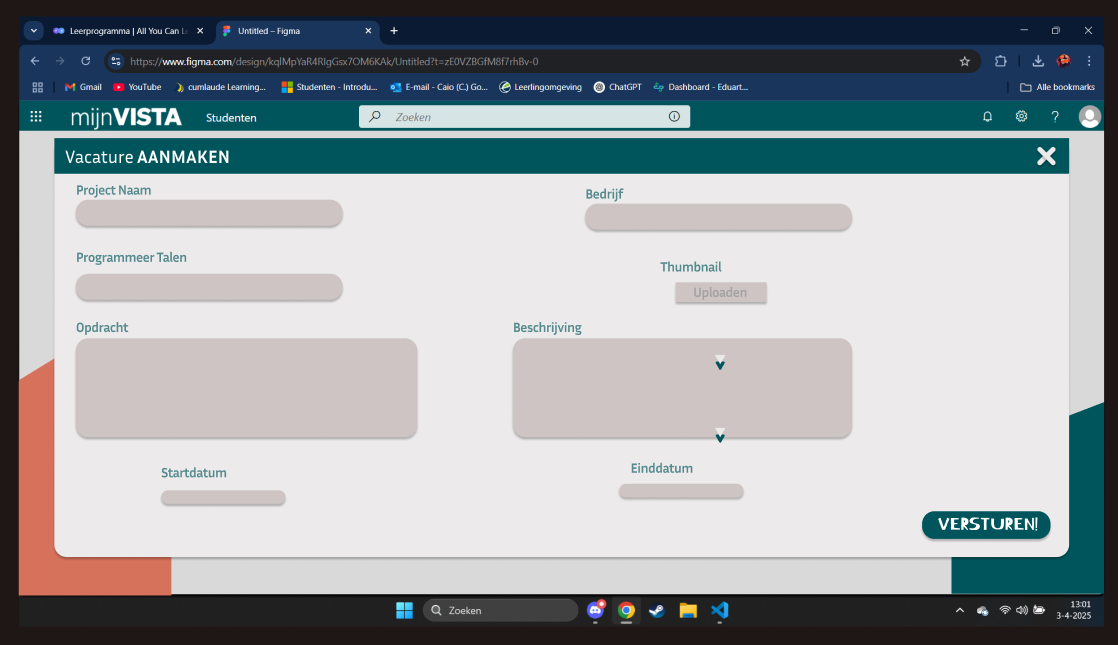Open the user profile avatar
The height and width of the screenshot is (645, 1118).
click(1089, 117)
